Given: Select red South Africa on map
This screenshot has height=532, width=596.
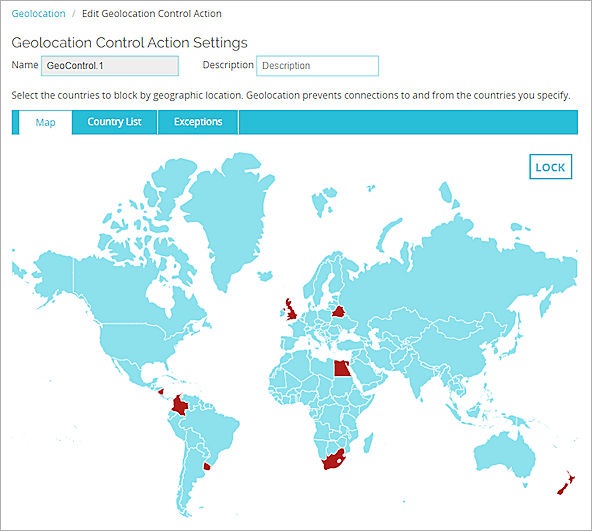Looking at the screenshot, I should (332, 461).
